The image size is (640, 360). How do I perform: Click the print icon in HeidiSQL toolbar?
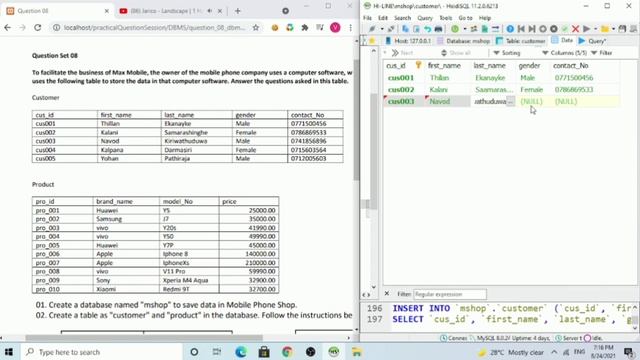click(438, 29)
